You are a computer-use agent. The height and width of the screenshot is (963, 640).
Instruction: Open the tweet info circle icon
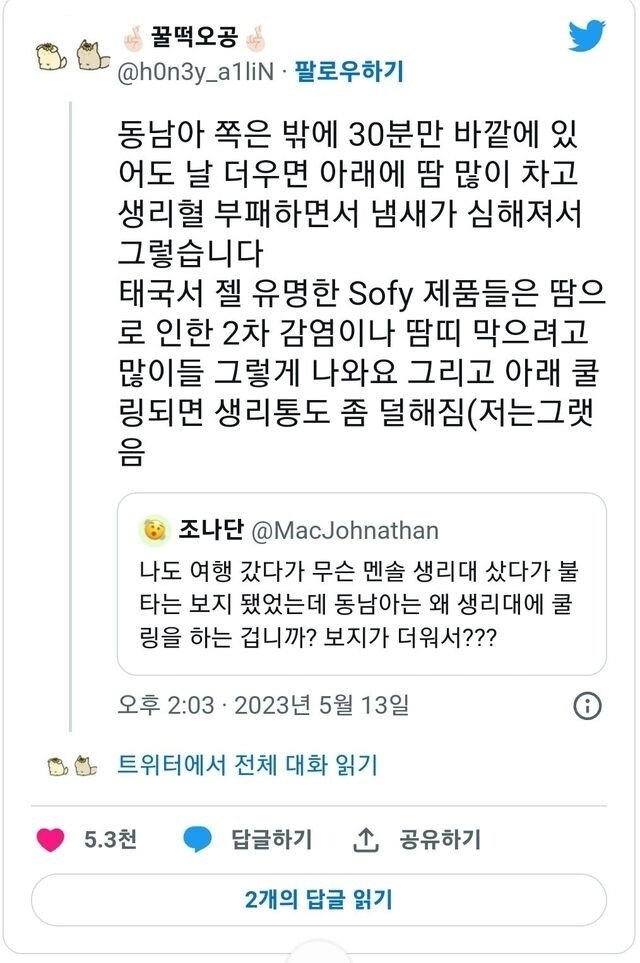[x=587, y=706]
